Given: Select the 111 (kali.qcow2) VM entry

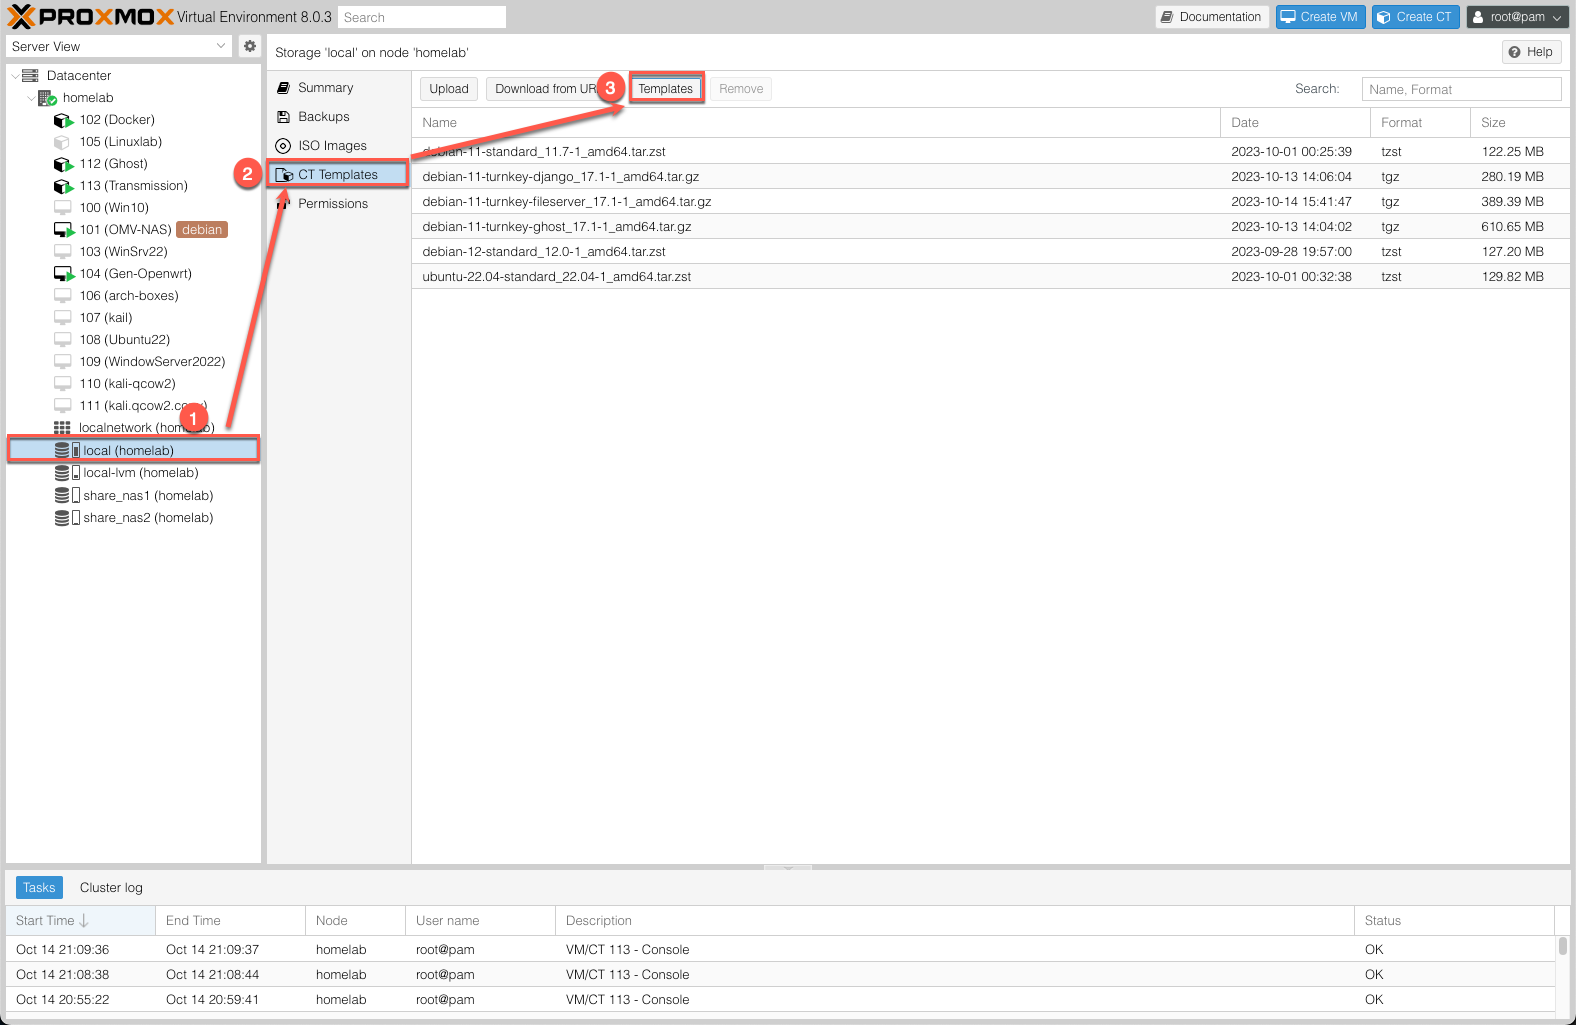Looking at the screenshot, I should (x=133, y=406).
